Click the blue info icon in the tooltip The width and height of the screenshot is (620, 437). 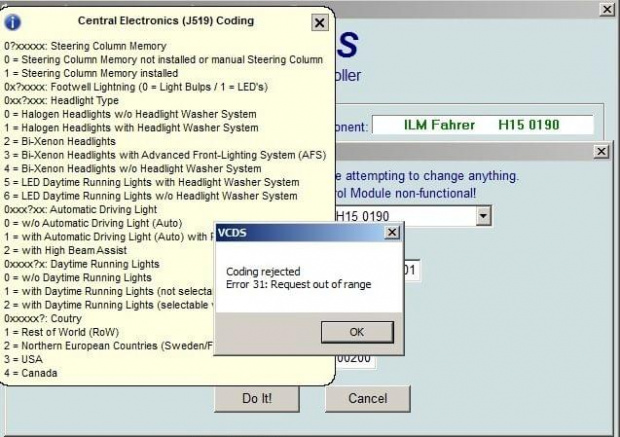(x=13, y=22)
